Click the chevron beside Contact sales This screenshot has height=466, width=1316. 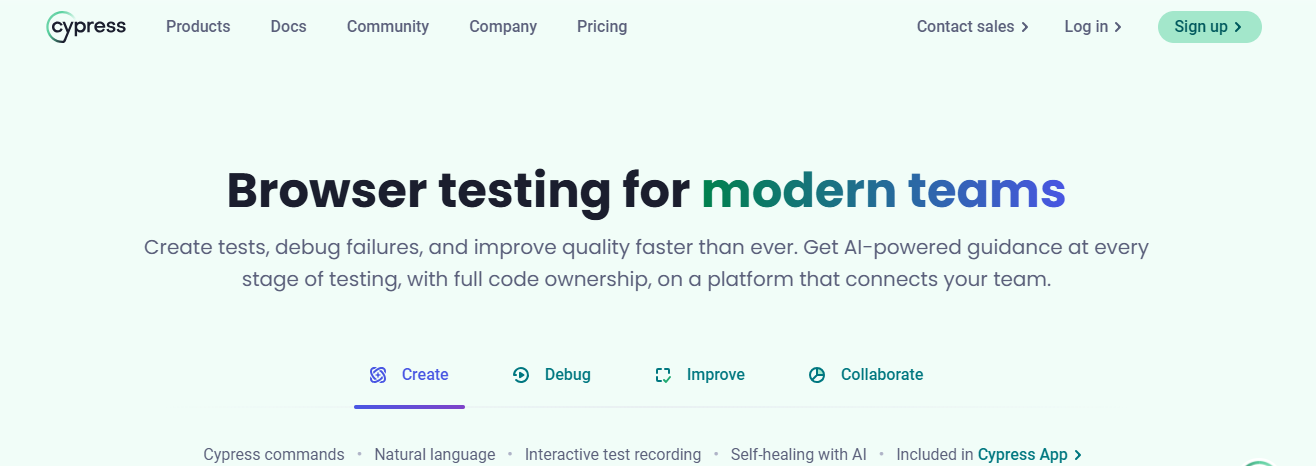1025,28
